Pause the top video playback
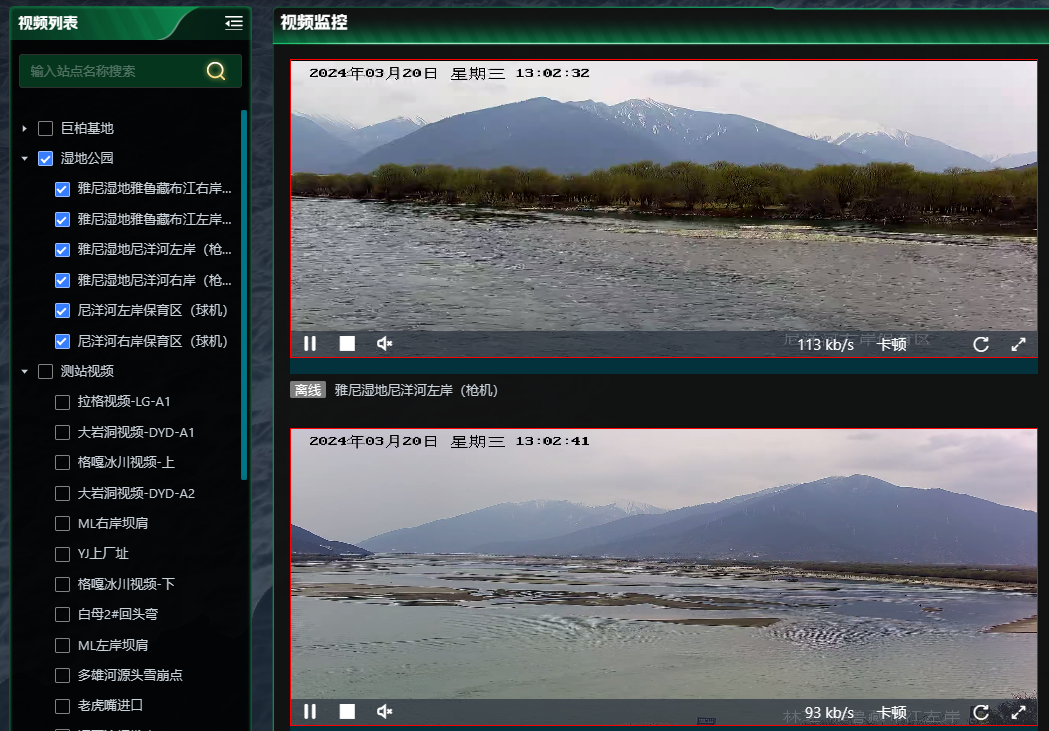The height and width of the screenshot is (731, 1049). pyautogui.click(x=310, y=343)
